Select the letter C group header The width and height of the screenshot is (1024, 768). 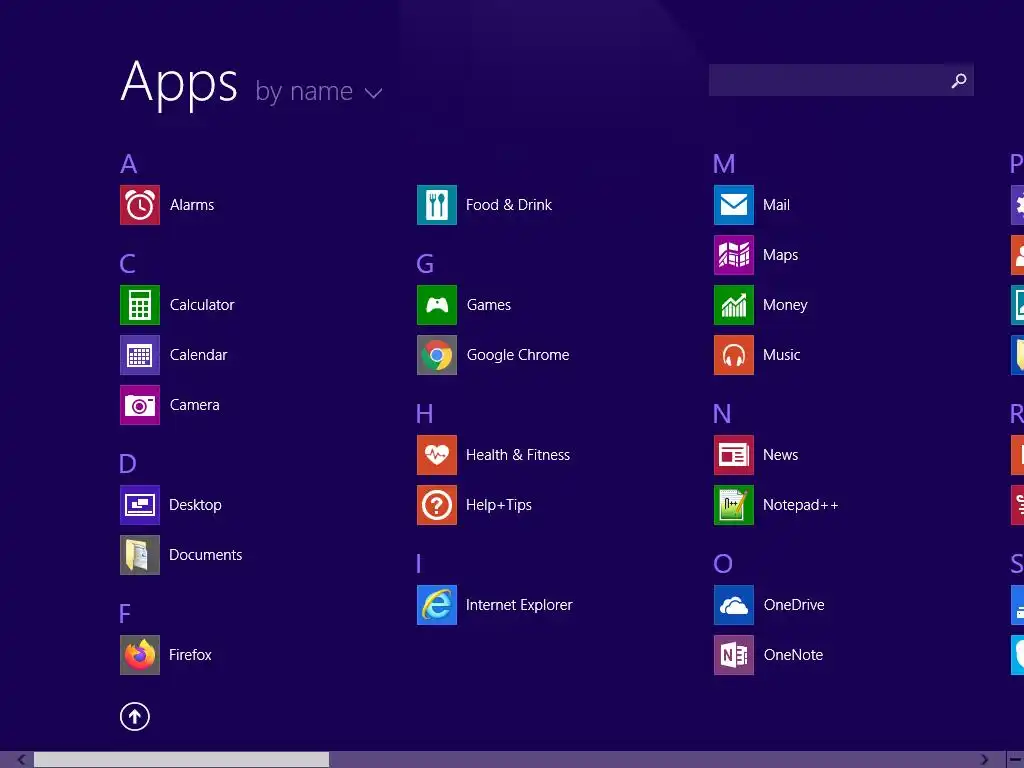click(127, 264)
